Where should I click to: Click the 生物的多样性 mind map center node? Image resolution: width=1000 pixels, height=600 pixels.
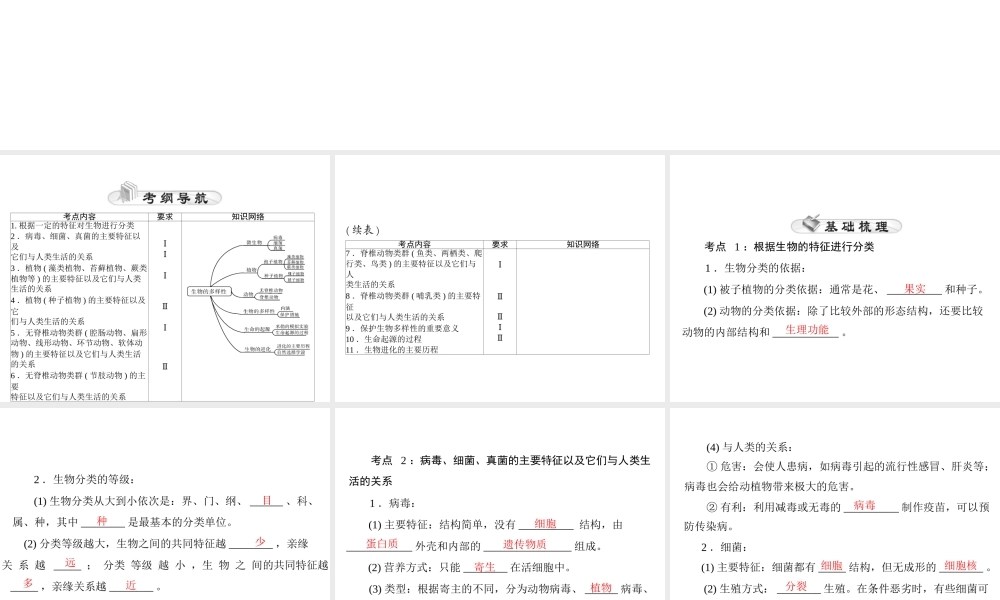click(209, 291)
